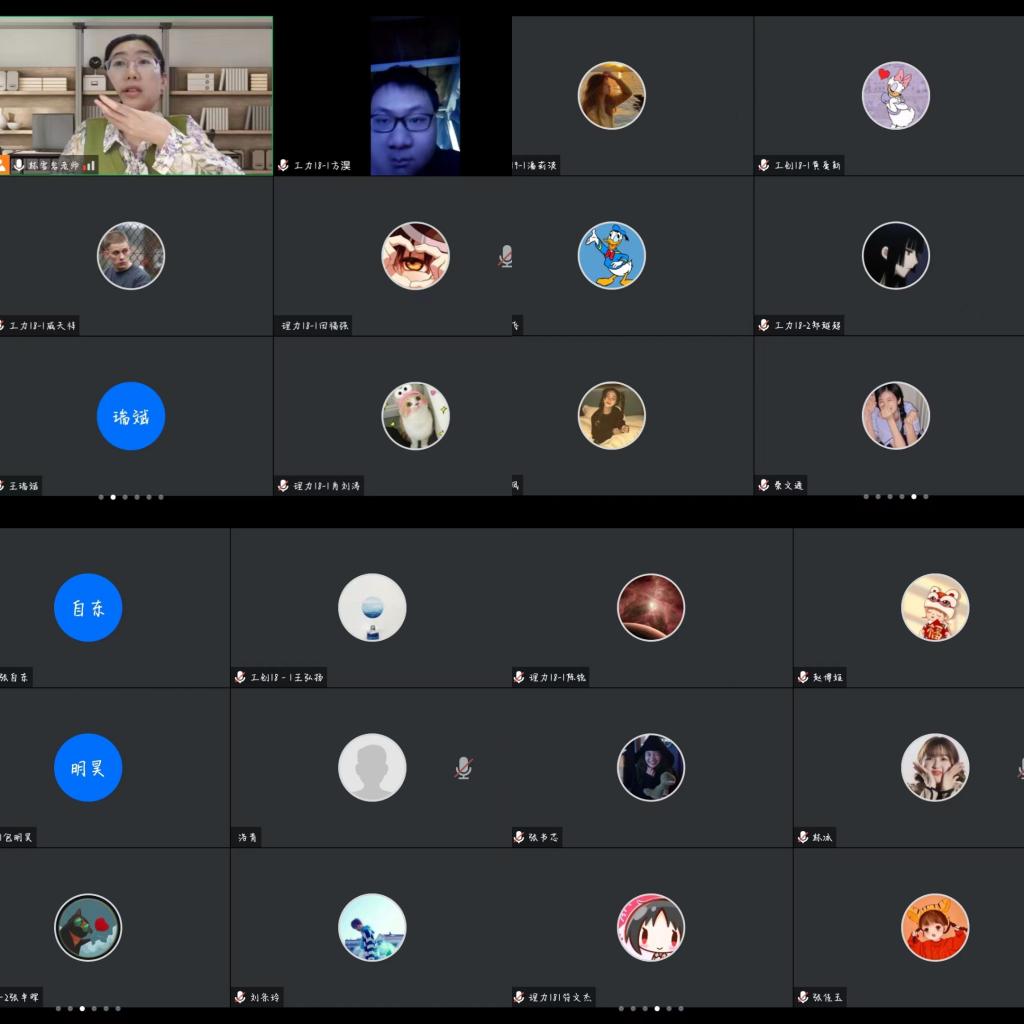1024x1024 pixels.
Task: Open the blue 自东 participant avatar
Action: click(88, 607)
